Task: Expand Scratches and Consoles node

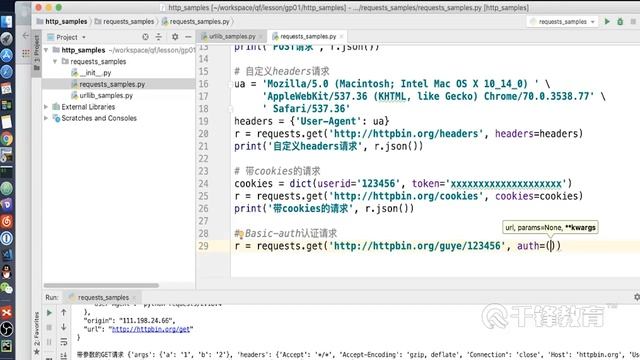Action: point(46,118)
